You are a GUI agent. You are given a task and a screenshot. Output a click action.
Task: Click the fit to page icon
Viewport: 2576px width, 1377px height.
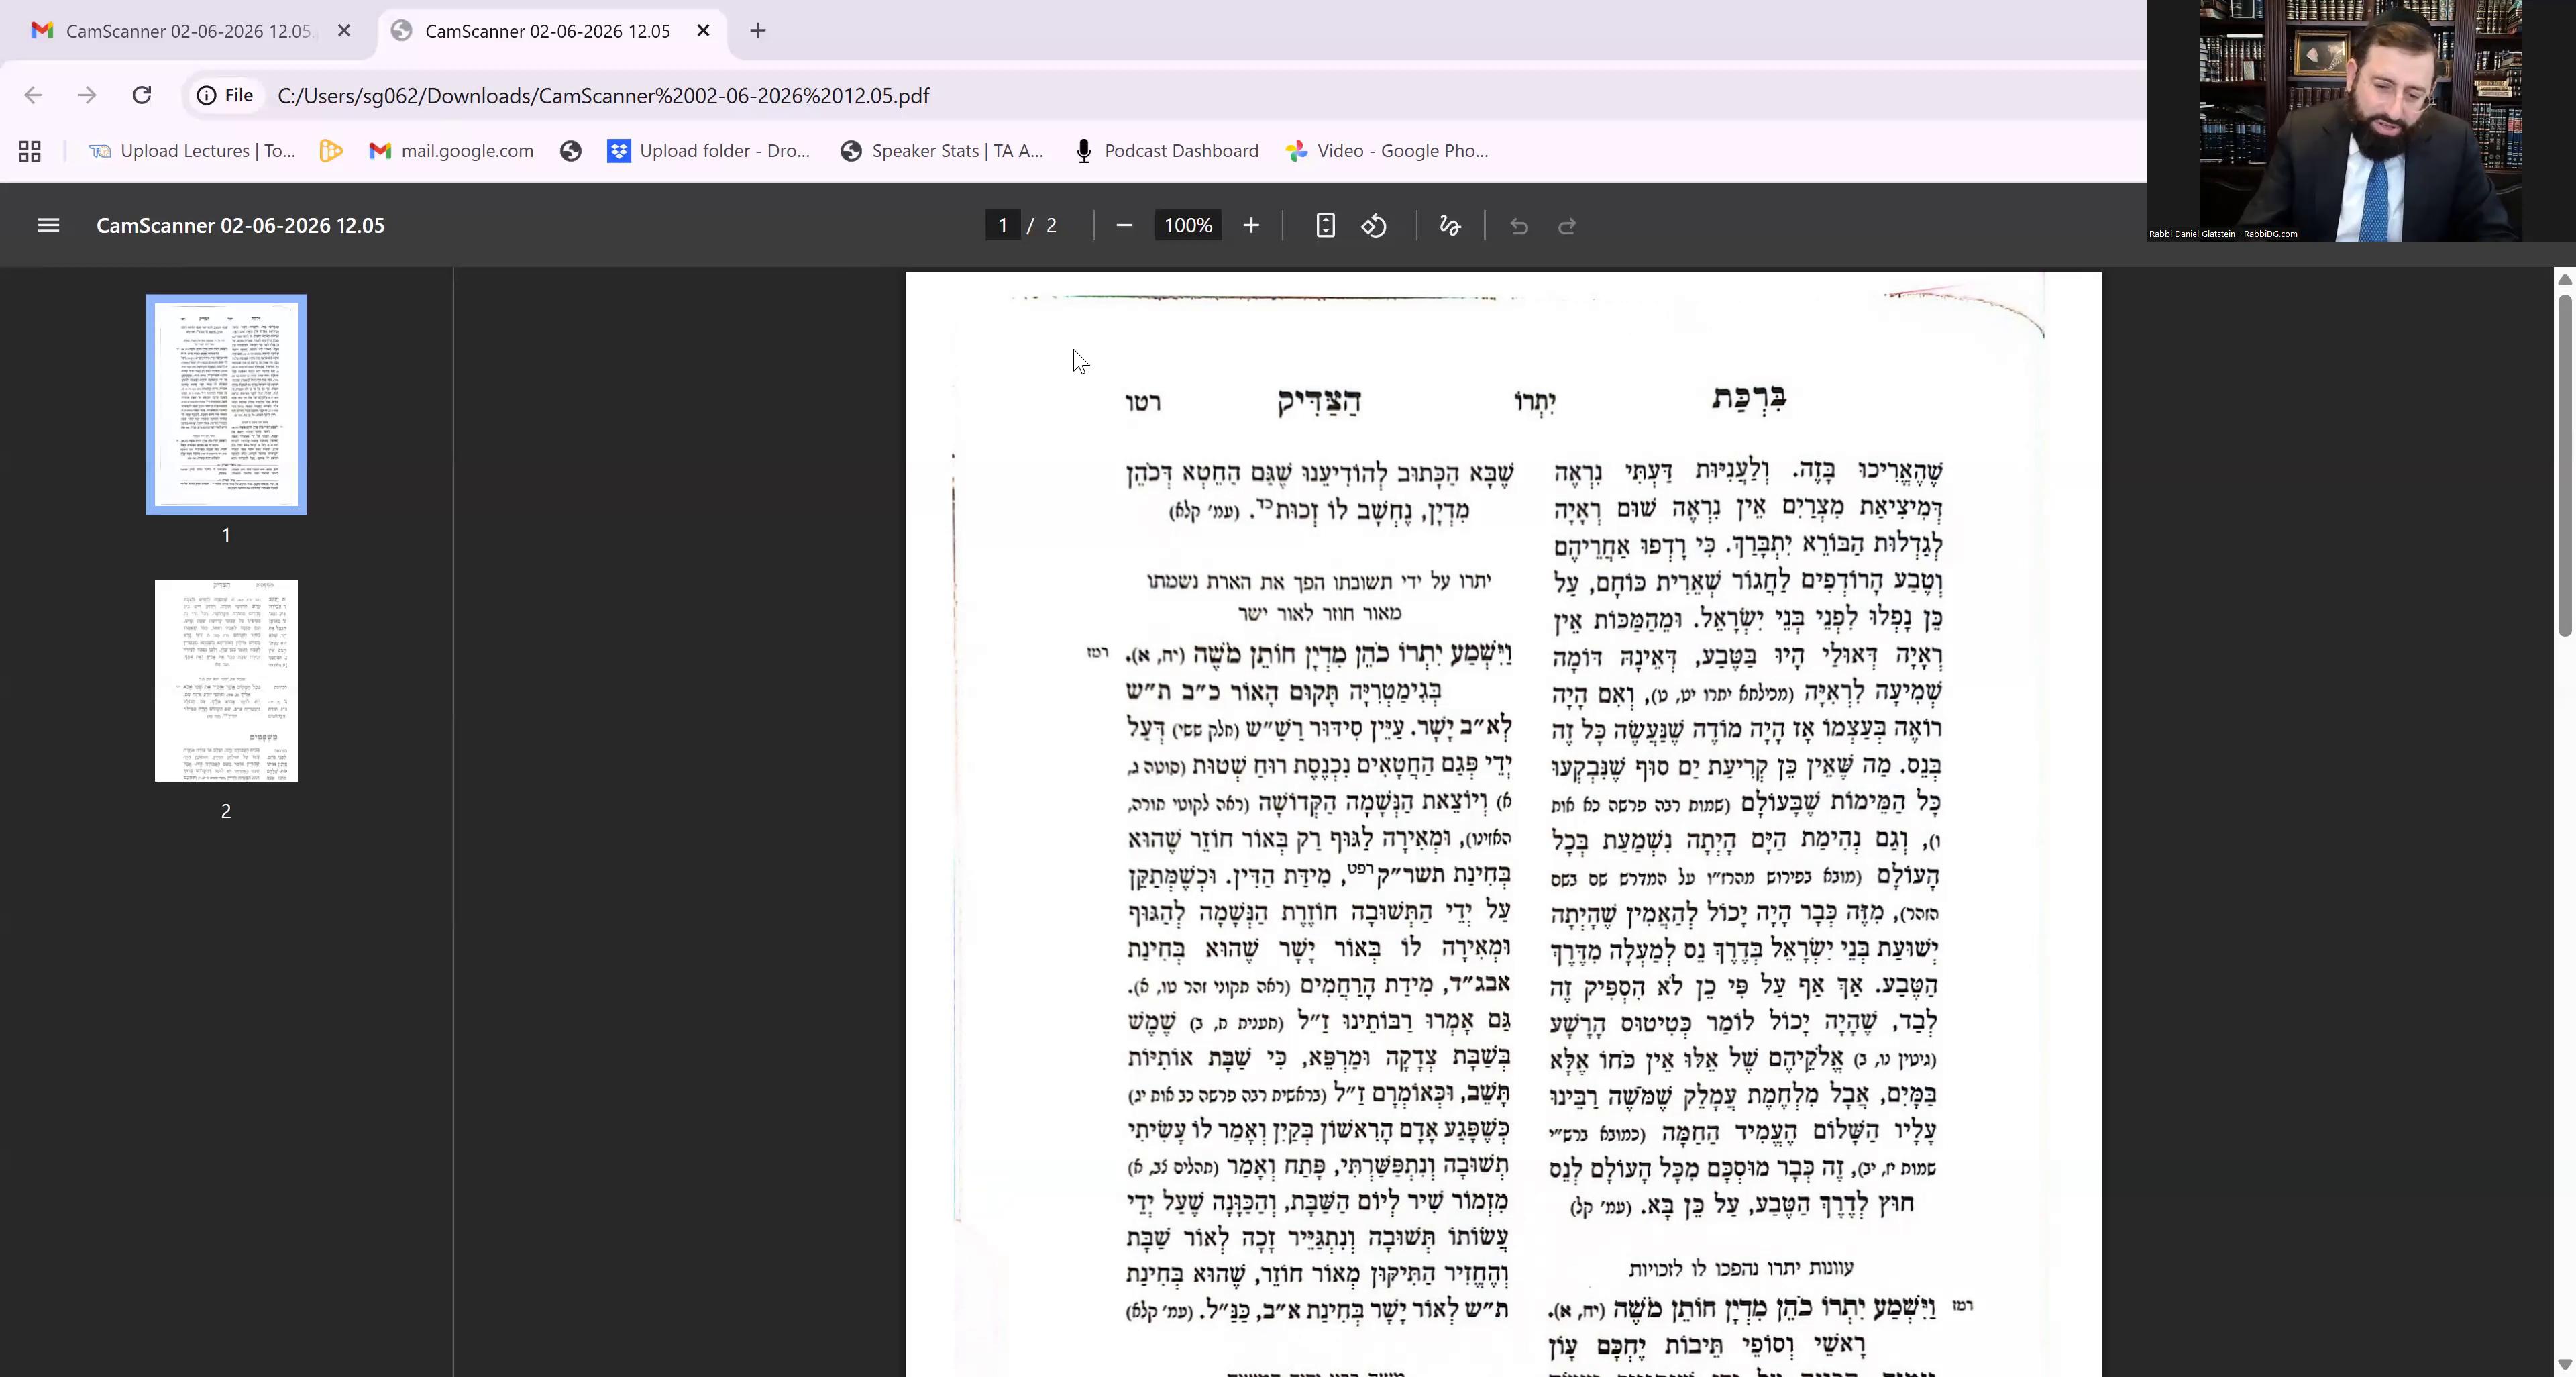click(x=1325, y=226)
